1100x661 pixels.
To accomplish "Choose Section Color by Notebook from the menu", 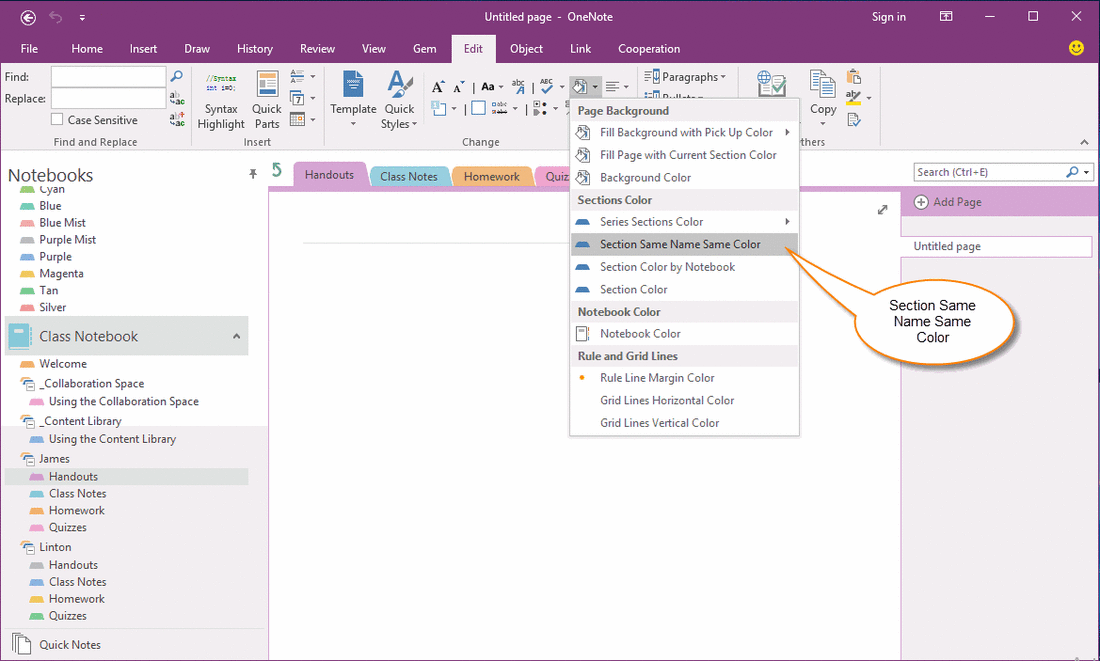I will (684, 267).
